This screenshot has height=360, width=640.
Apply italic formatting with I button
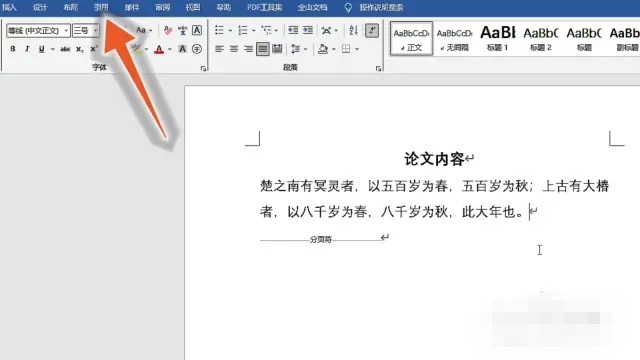[27, 49]
